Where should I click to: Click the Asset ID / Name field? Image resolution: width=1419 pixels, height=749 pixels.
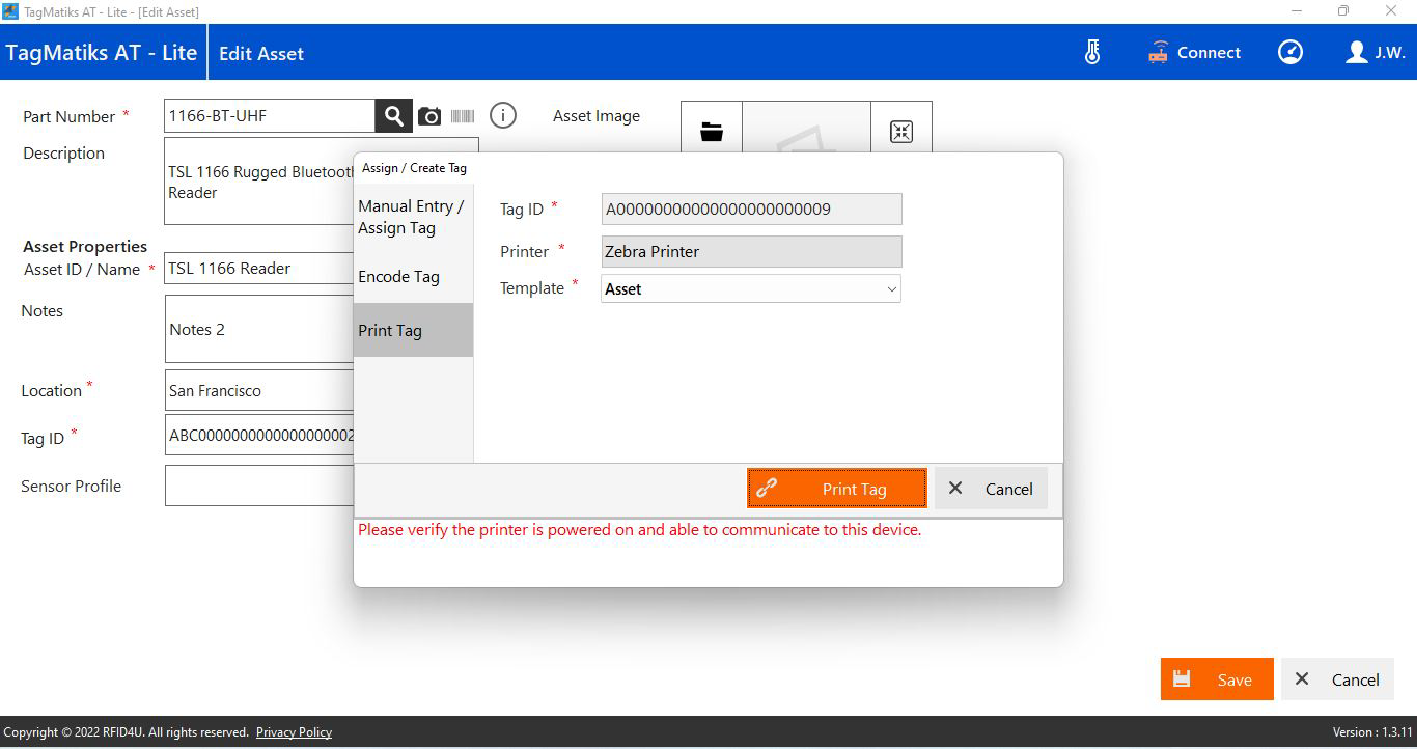click(x=260, y=269)
